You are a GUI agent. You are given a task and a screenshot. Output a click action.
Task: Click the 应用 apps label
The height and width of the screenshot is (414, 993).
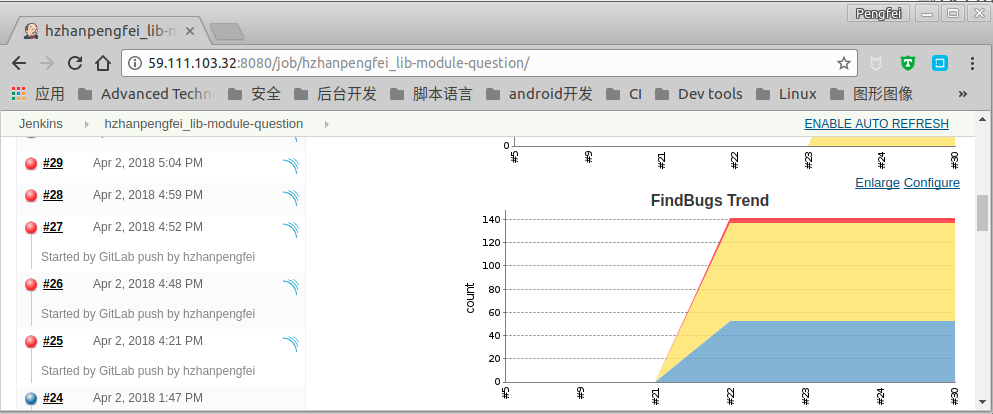(49, 94)
